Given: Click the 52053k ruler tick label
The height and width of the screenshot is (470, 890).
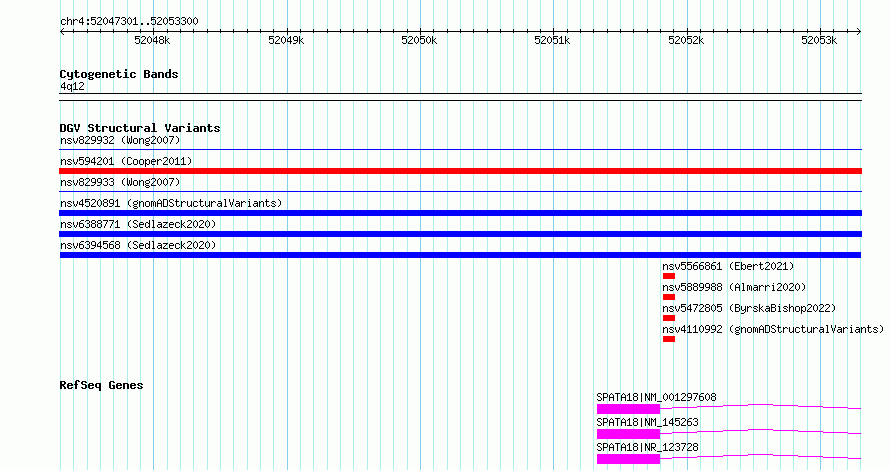Looking at the screenshot, I should [818, 40].
